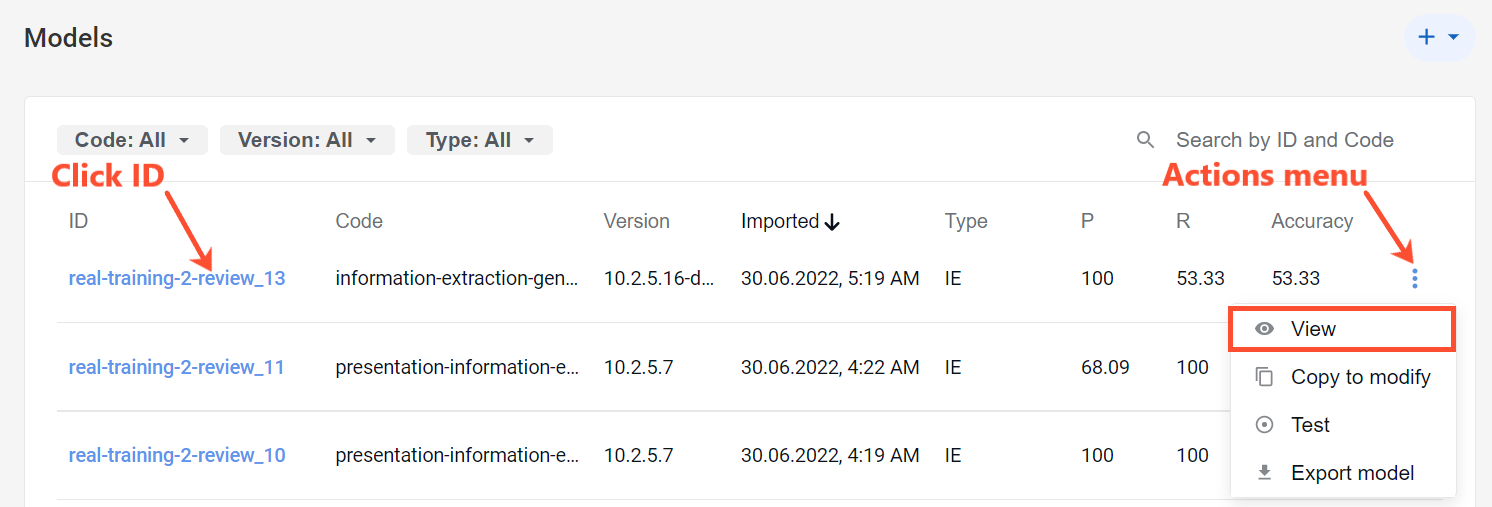
Task: Select the code cell of the review_10 row
Action: (457, 455)
